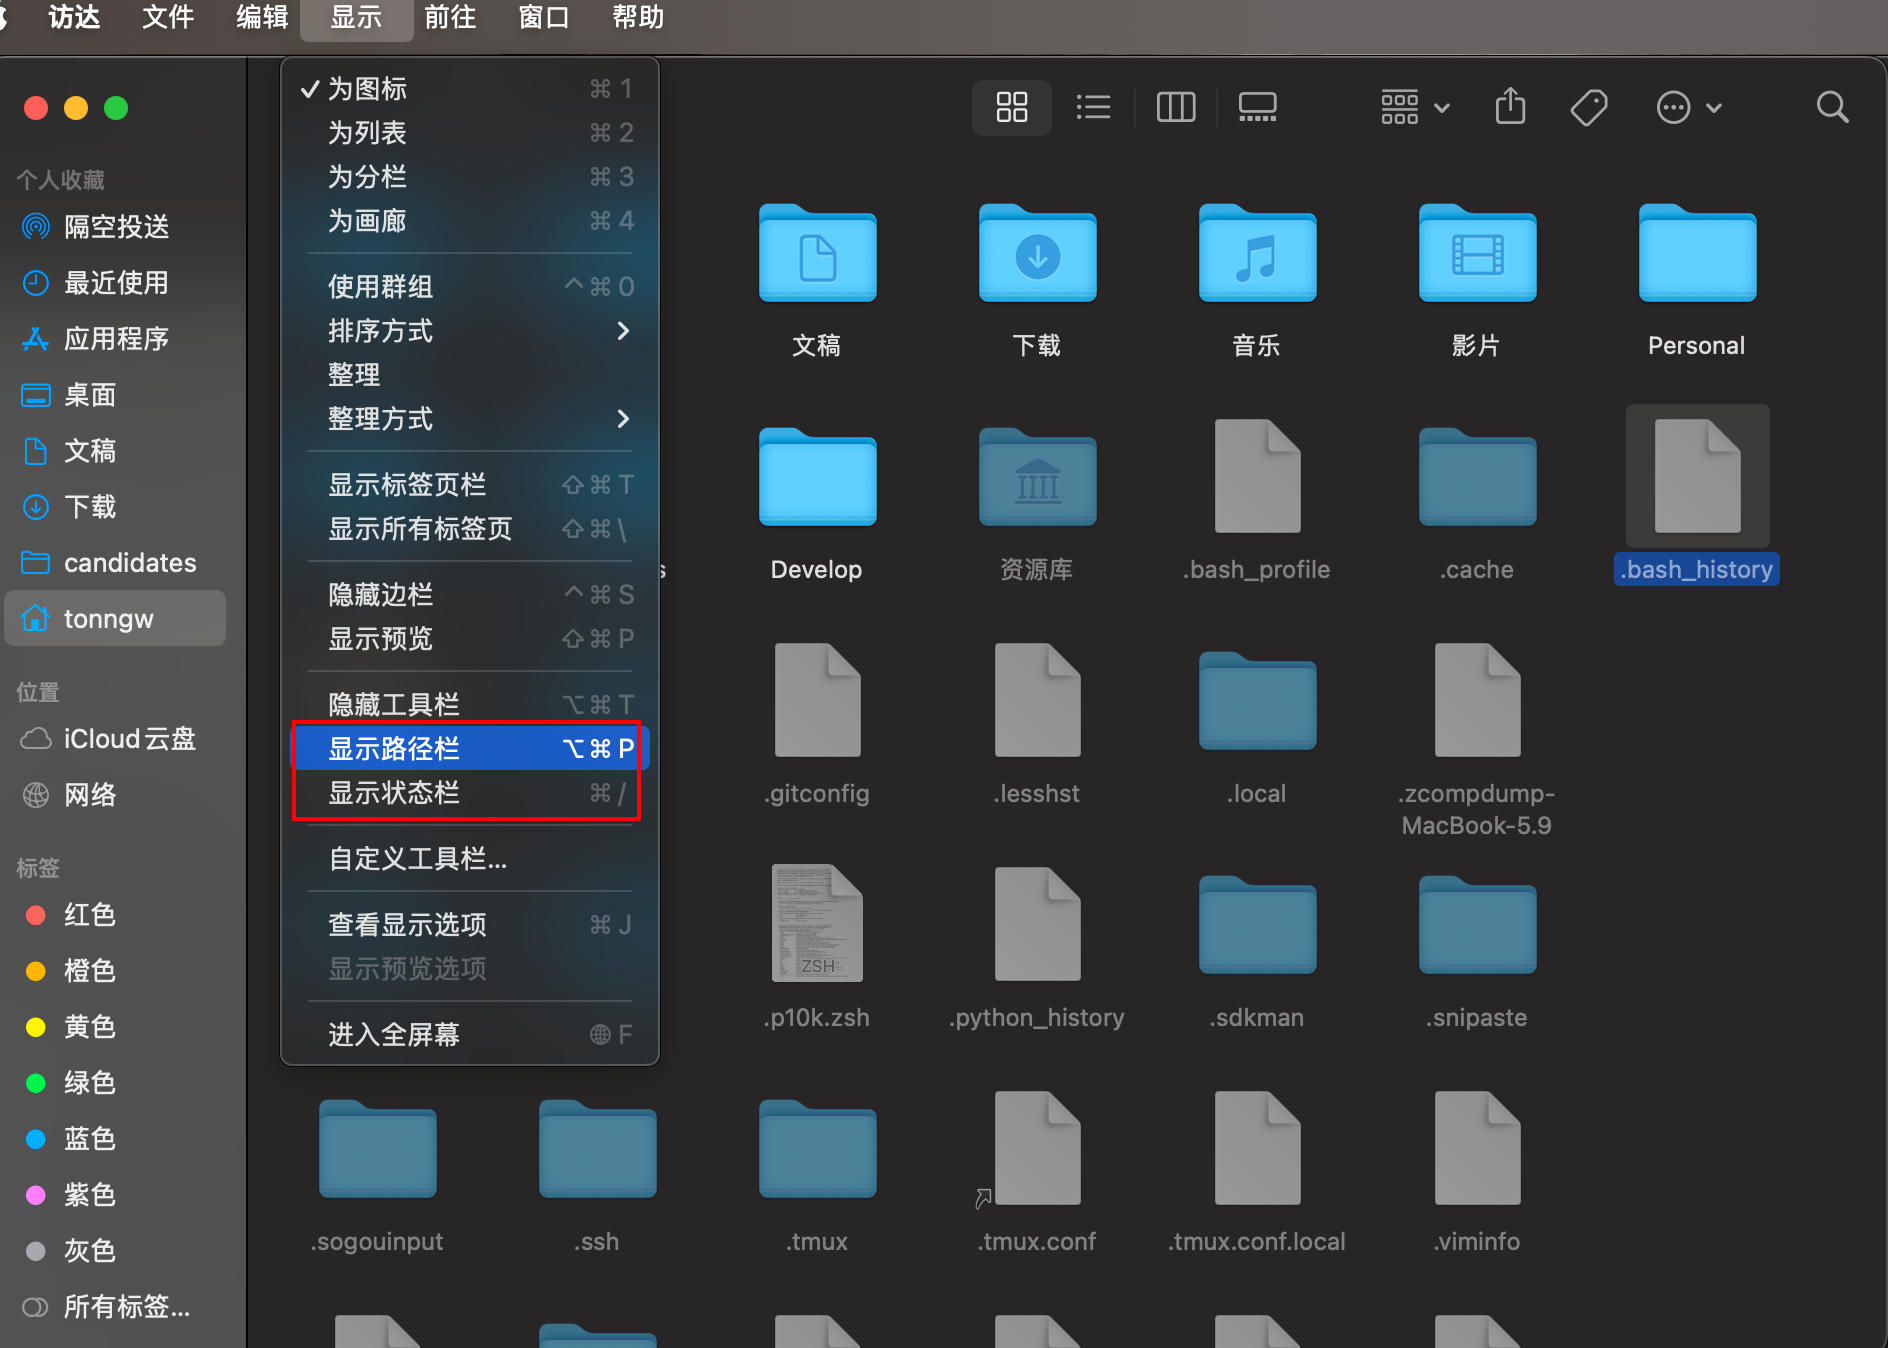This screenshot has width=1888, height=1348.
Task: Choose 整理 menu item
Action: pos(470,375)
